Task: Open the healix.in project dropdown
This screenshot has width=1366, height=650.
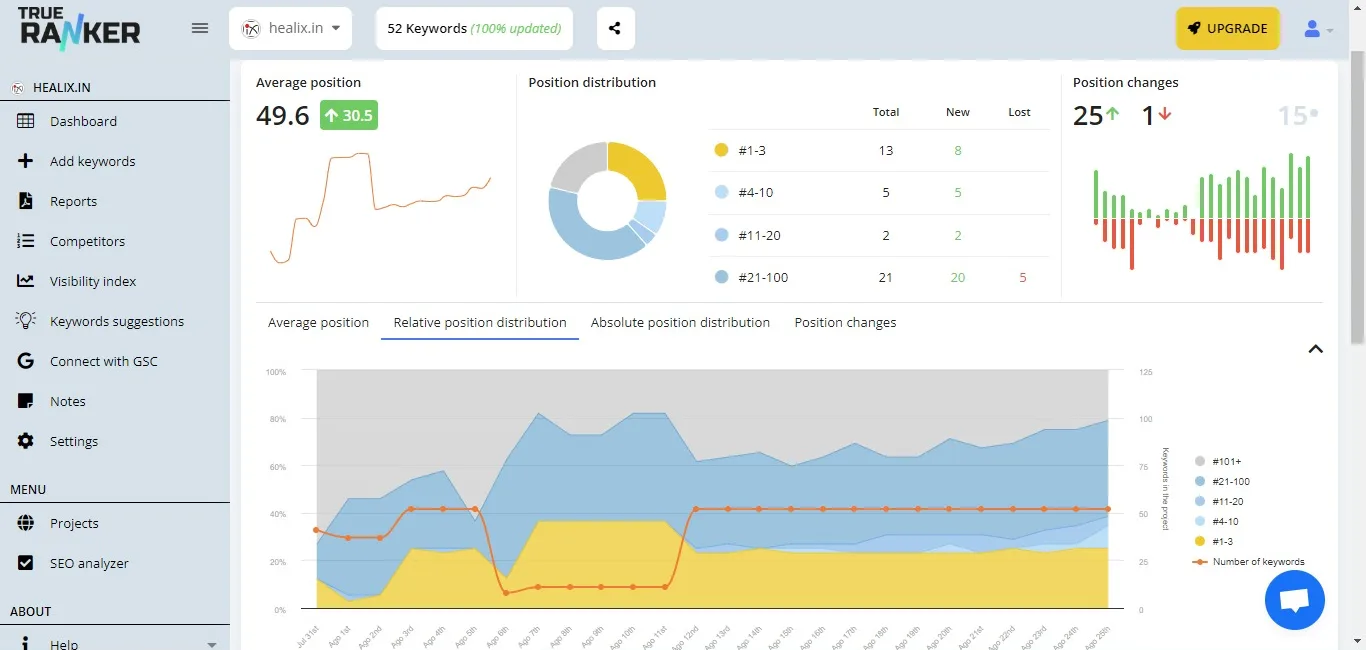Action: coord(290,28)
